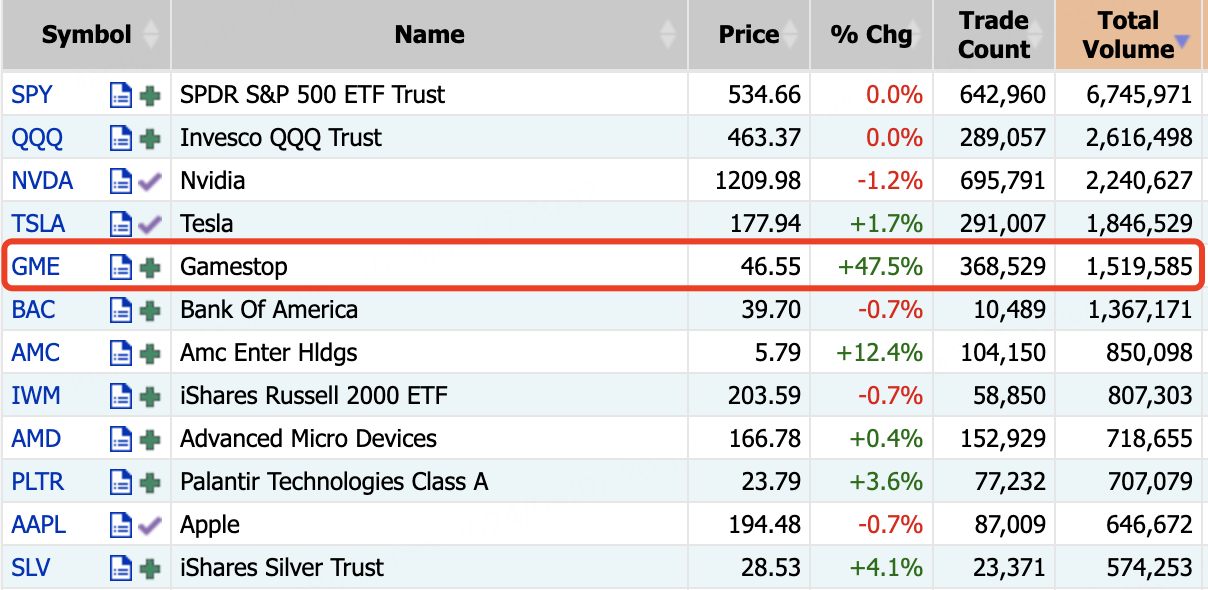Image resolution: width=1208 pixels, height=590 pixels.
Task: Sort by the Trade Count column header
Action: [x=993, y=35]
